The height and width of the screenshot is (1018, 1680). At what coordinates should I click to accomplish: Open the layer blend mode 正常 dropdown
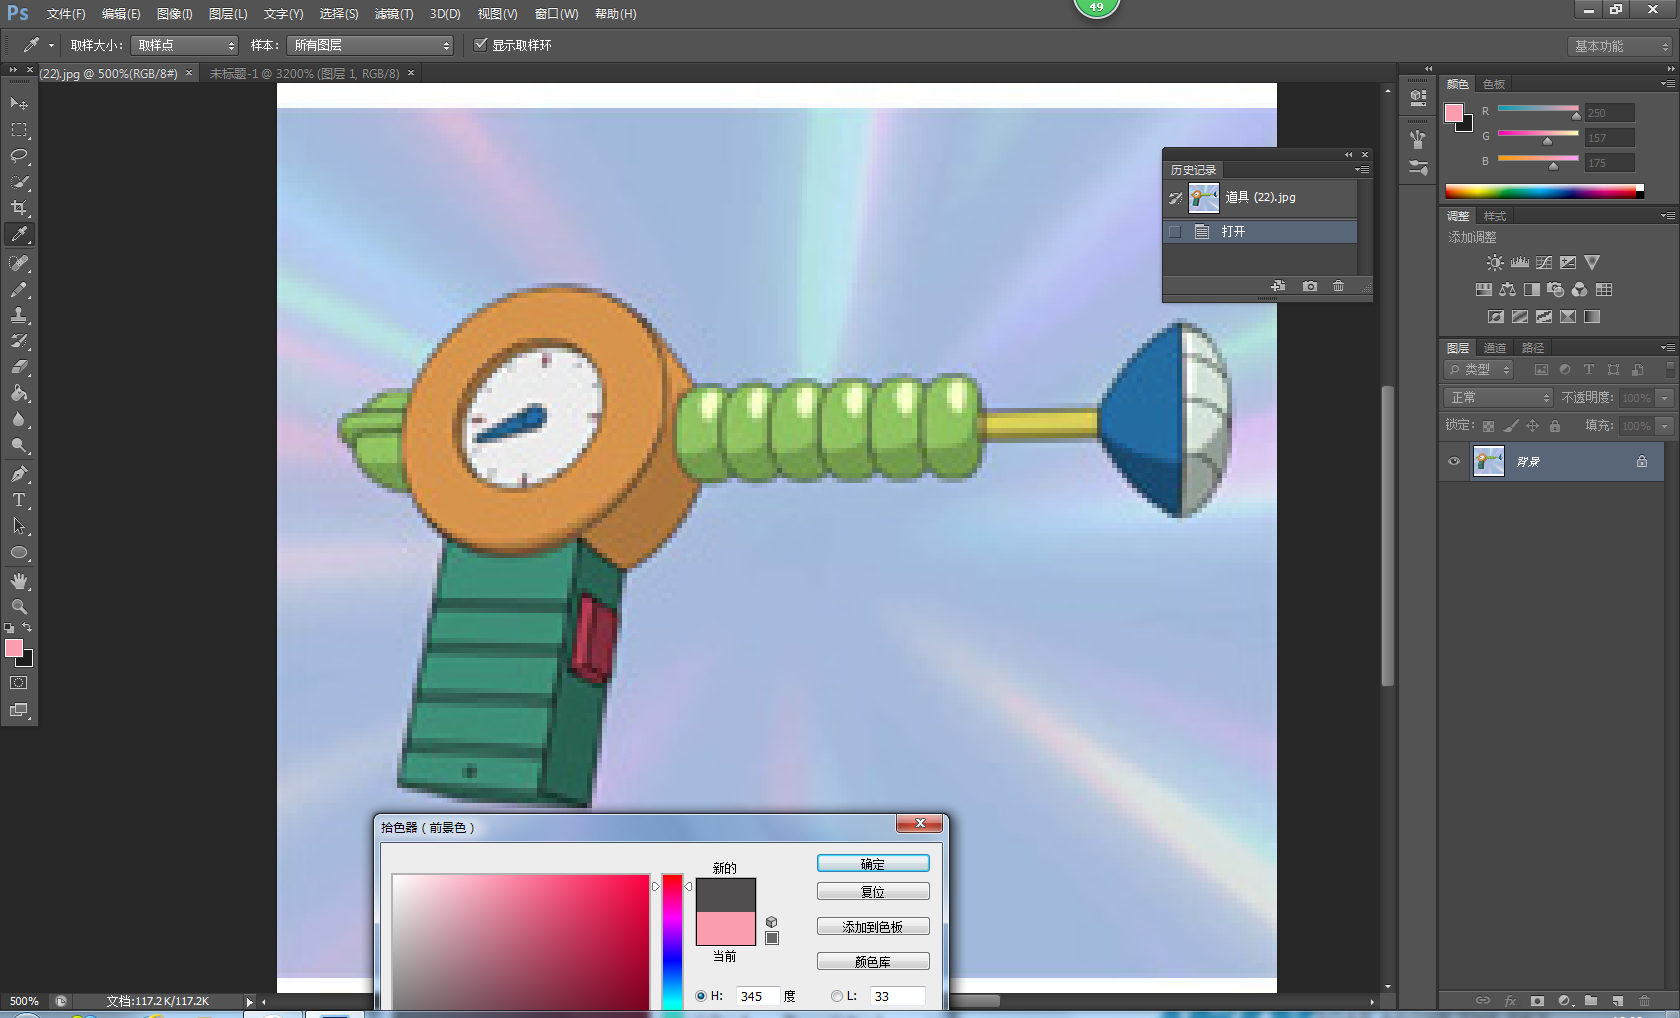click(1499, 398)
